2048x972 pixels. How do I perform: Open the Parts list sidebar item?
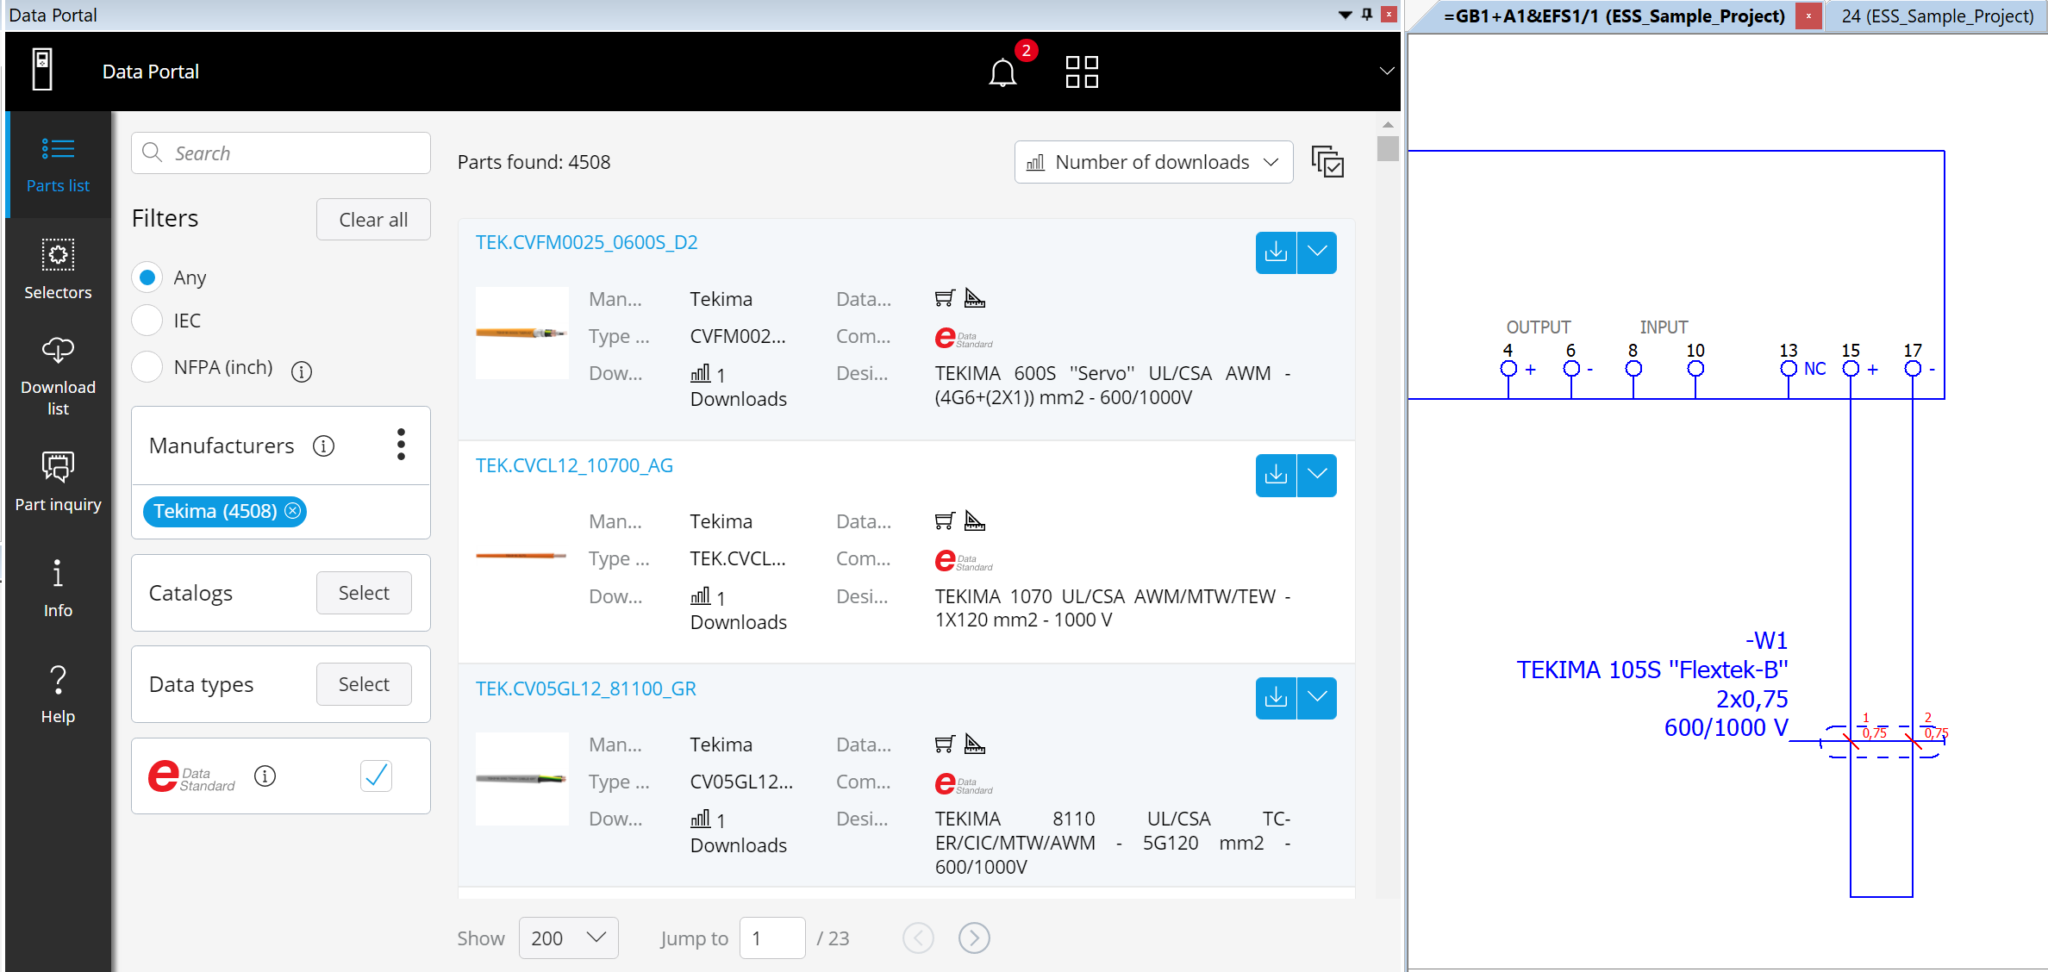(58, 165)
